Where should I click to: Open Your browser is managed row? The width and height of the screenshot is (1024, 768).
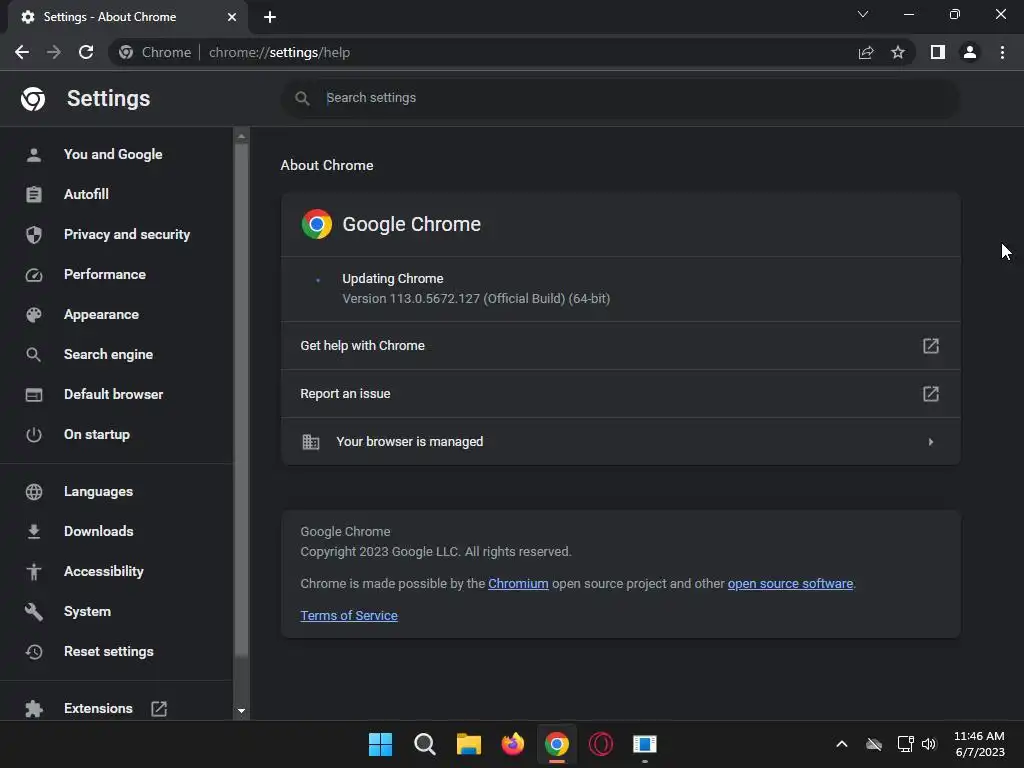click(620, 441)
